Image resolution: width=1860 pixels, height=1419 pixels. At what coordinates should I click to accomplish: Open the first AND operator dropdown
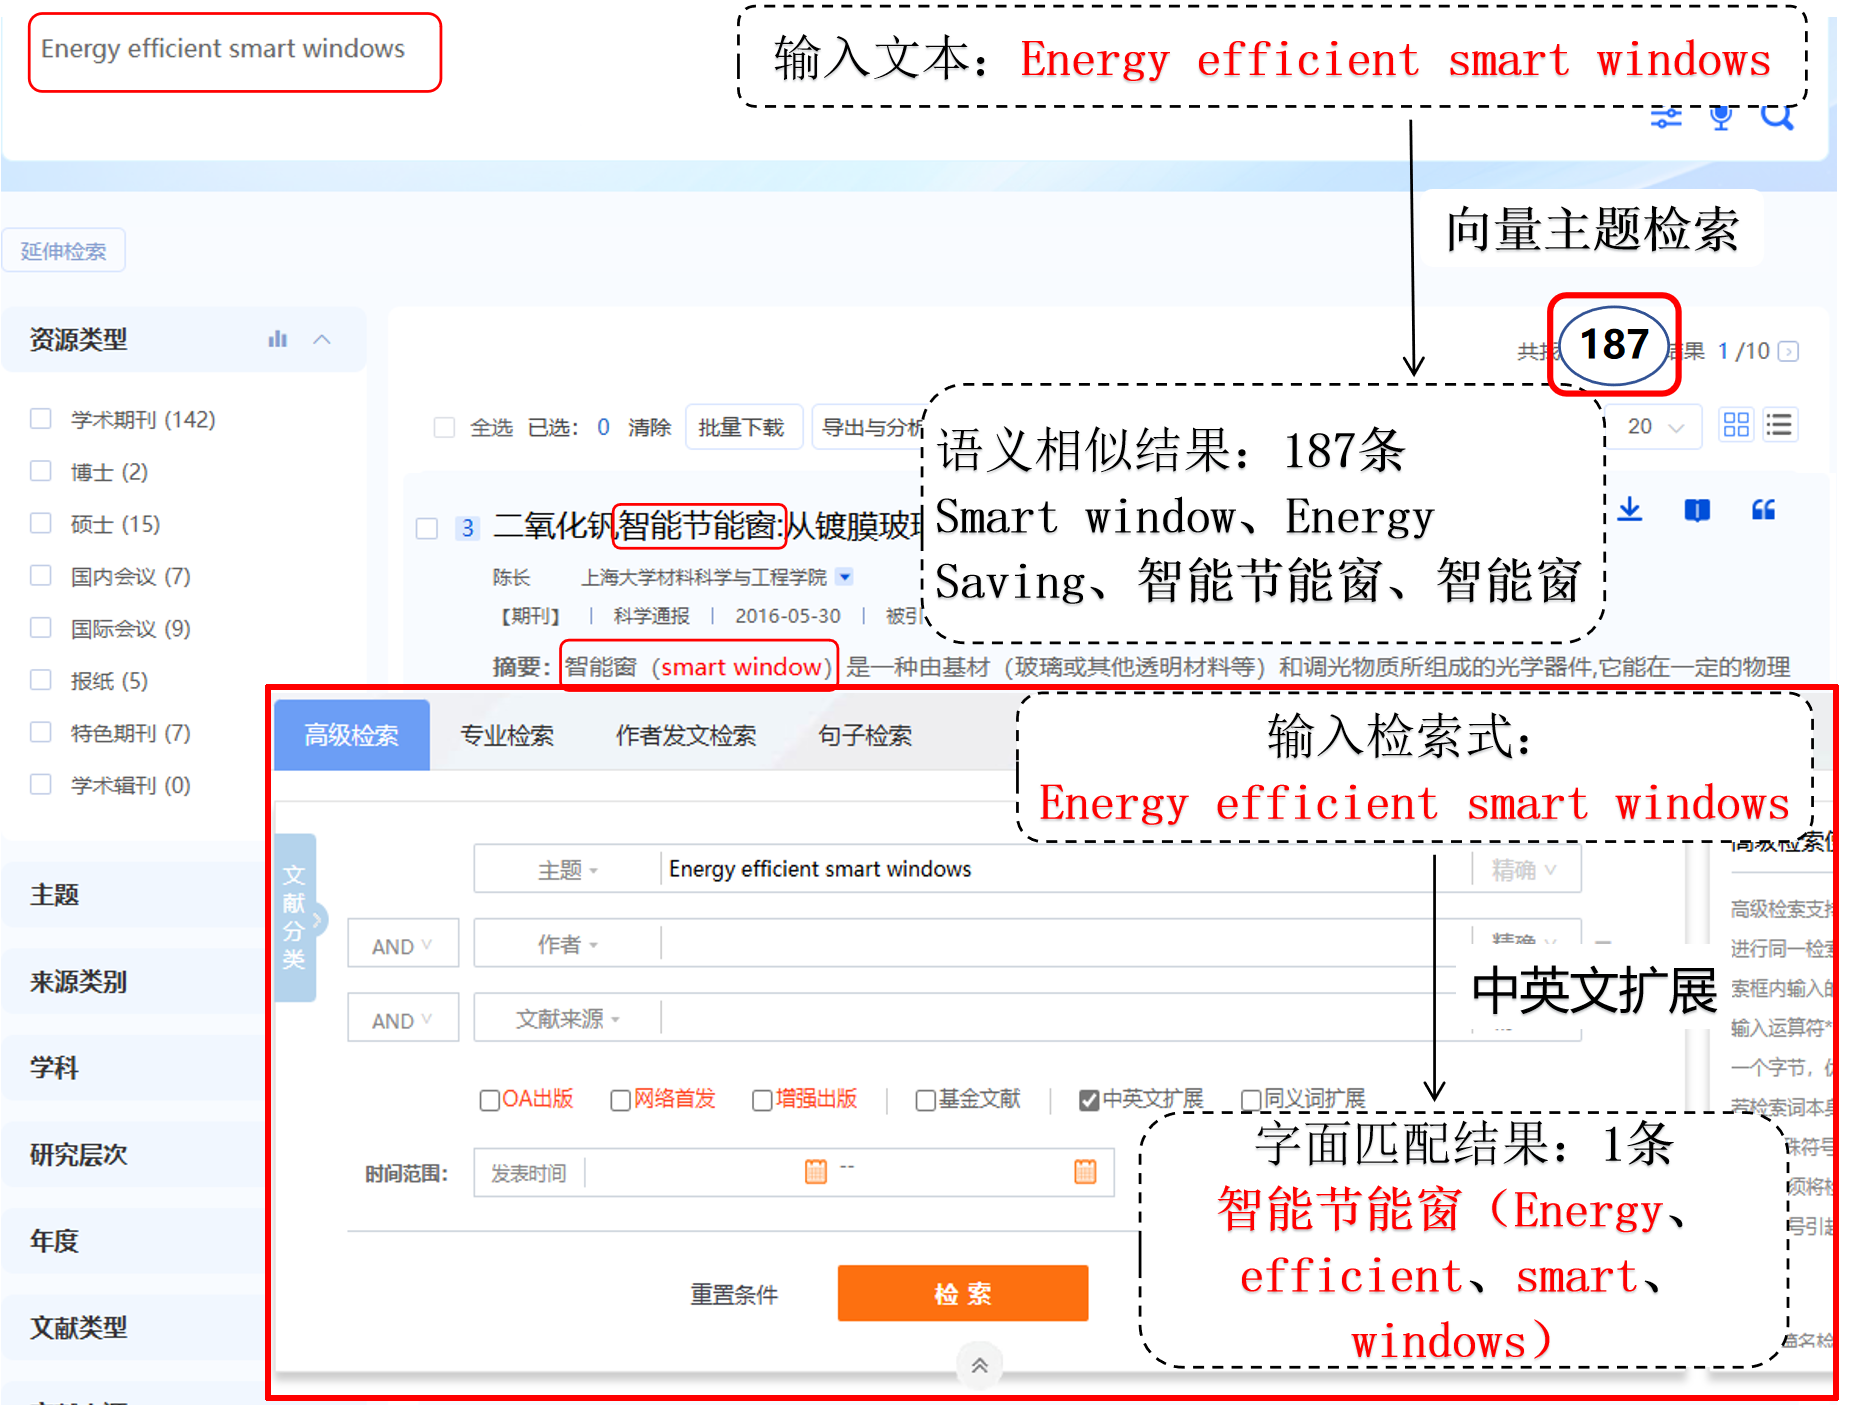[402, 945]
